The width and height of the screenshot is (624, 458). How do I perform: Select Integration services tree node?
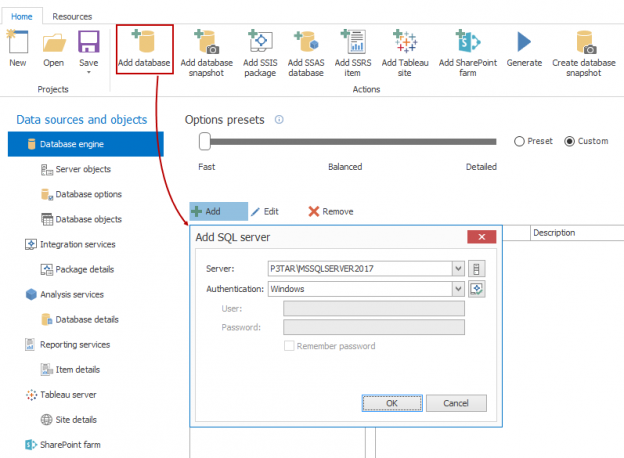[x=70, y=244]
